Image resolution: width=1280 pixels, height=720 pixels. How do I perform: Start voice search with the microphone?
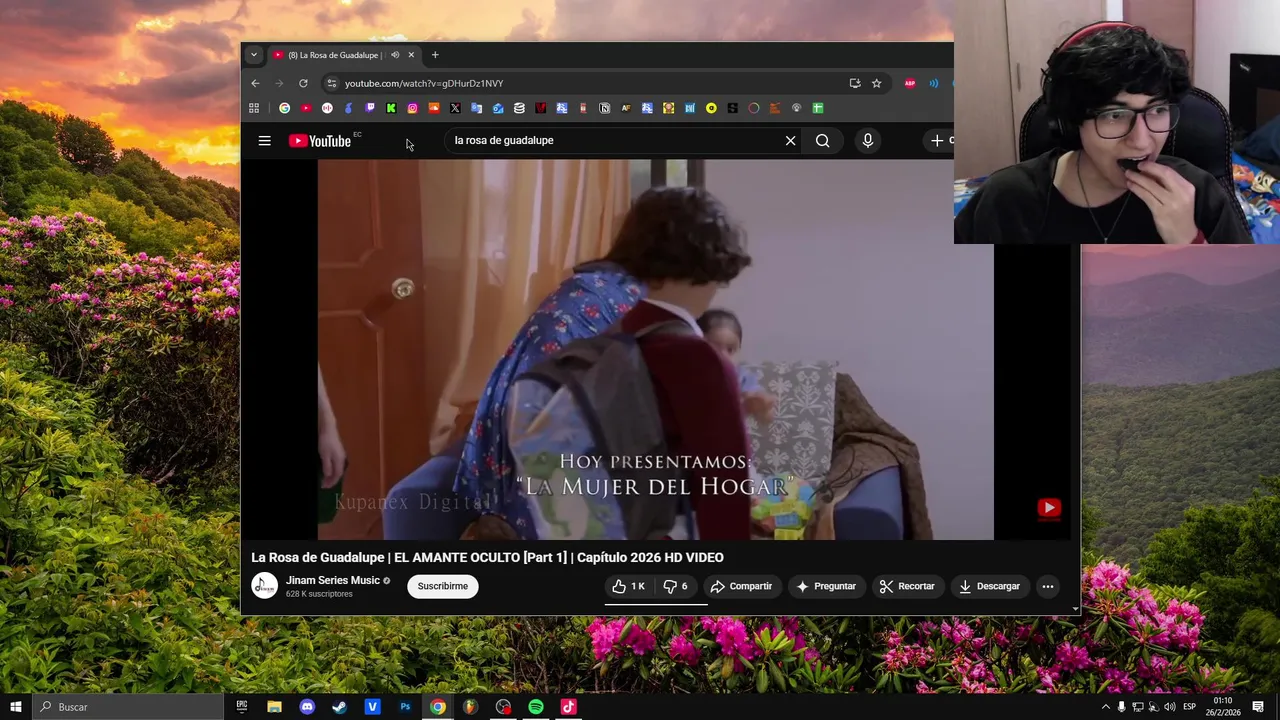pos(868,141)
